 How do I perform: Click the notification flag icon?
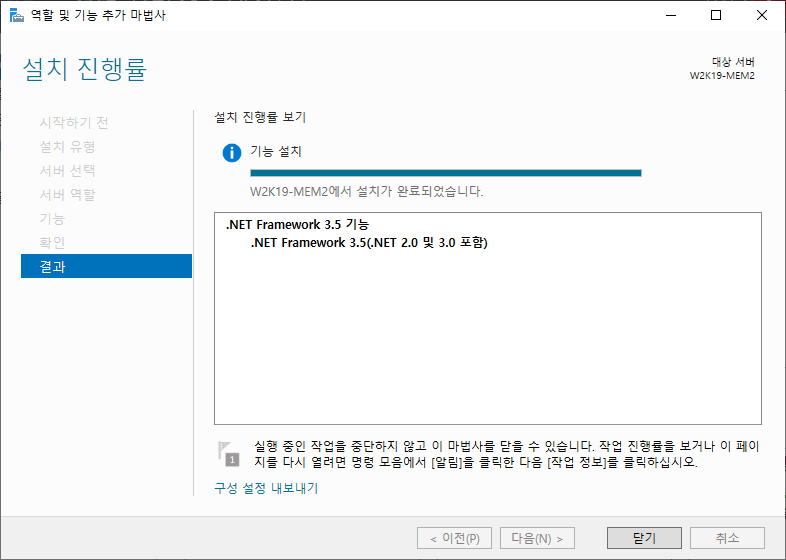click(228, 454)
